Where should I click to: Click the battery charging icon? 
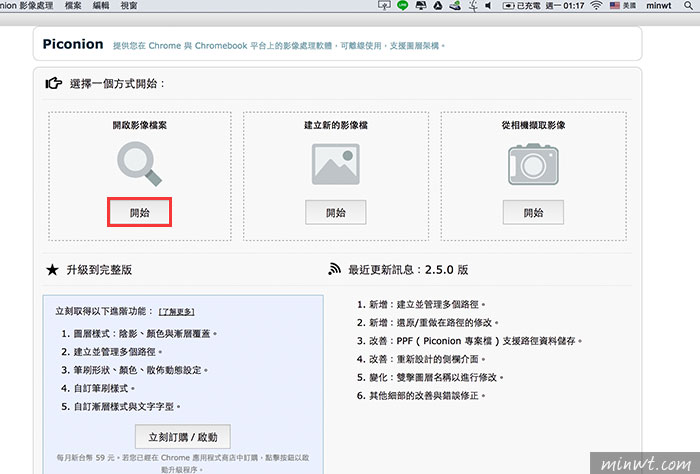pos(508,6)
